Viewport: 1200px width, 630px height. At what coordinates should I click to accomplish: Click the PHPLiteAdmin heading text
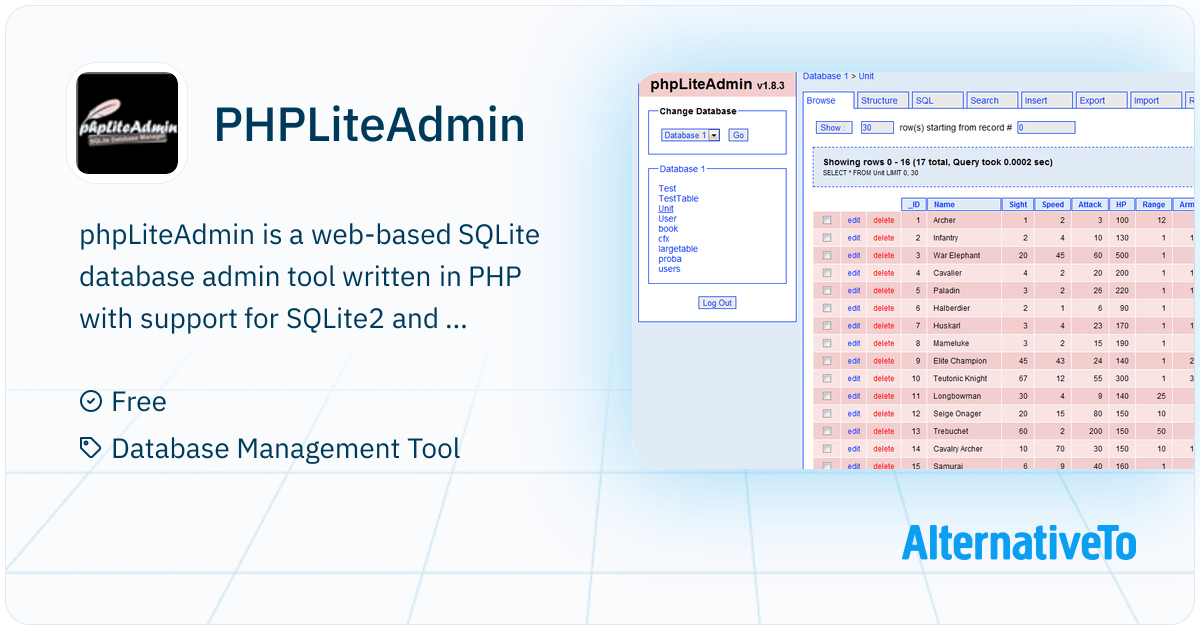370,125
